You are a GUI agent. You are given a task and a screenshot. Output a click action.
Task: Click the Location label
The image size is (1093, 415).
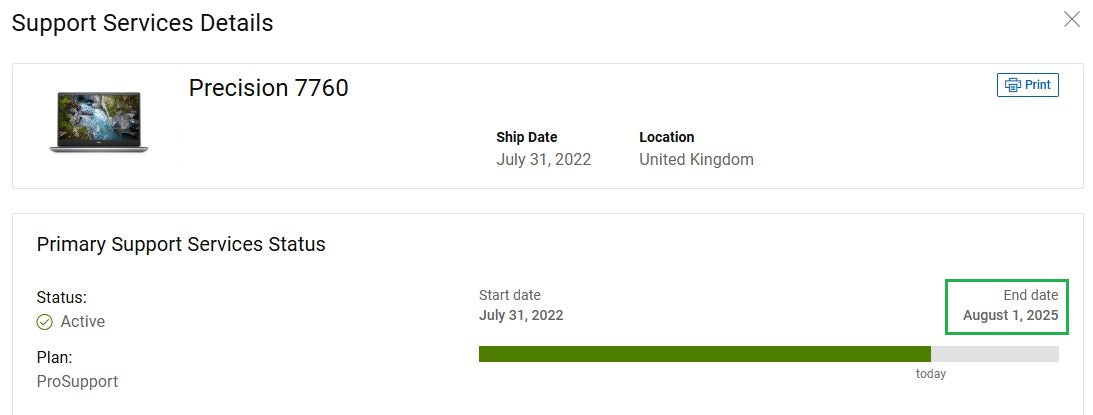click(x=666, y=137)
